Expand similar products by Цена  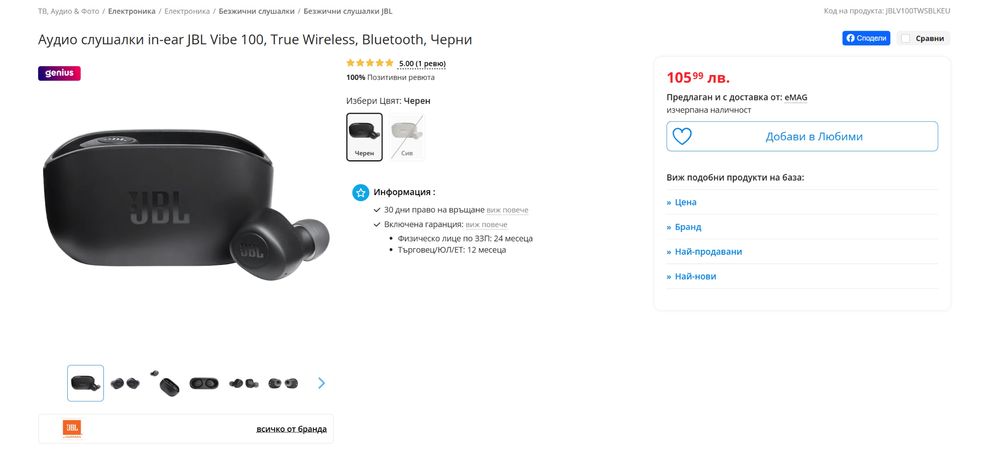click(682, 202)
